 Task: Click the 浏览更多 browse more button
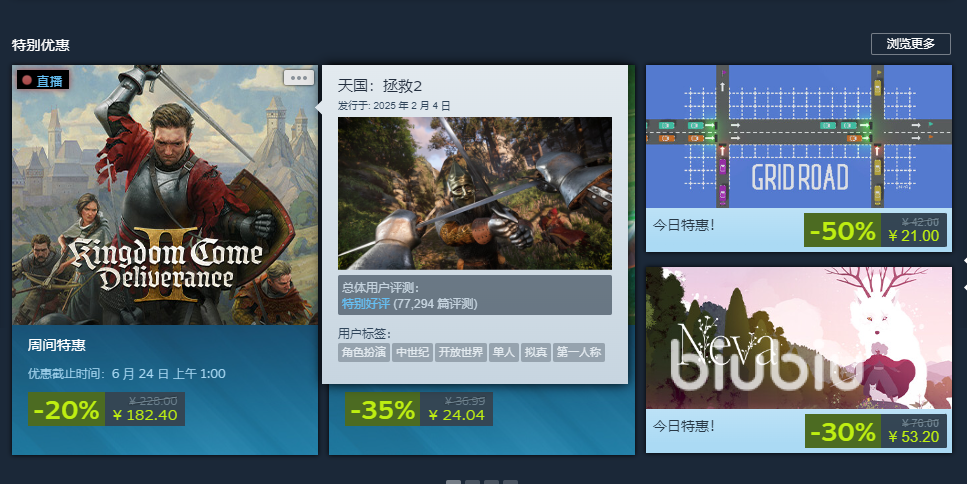(910, 44)
